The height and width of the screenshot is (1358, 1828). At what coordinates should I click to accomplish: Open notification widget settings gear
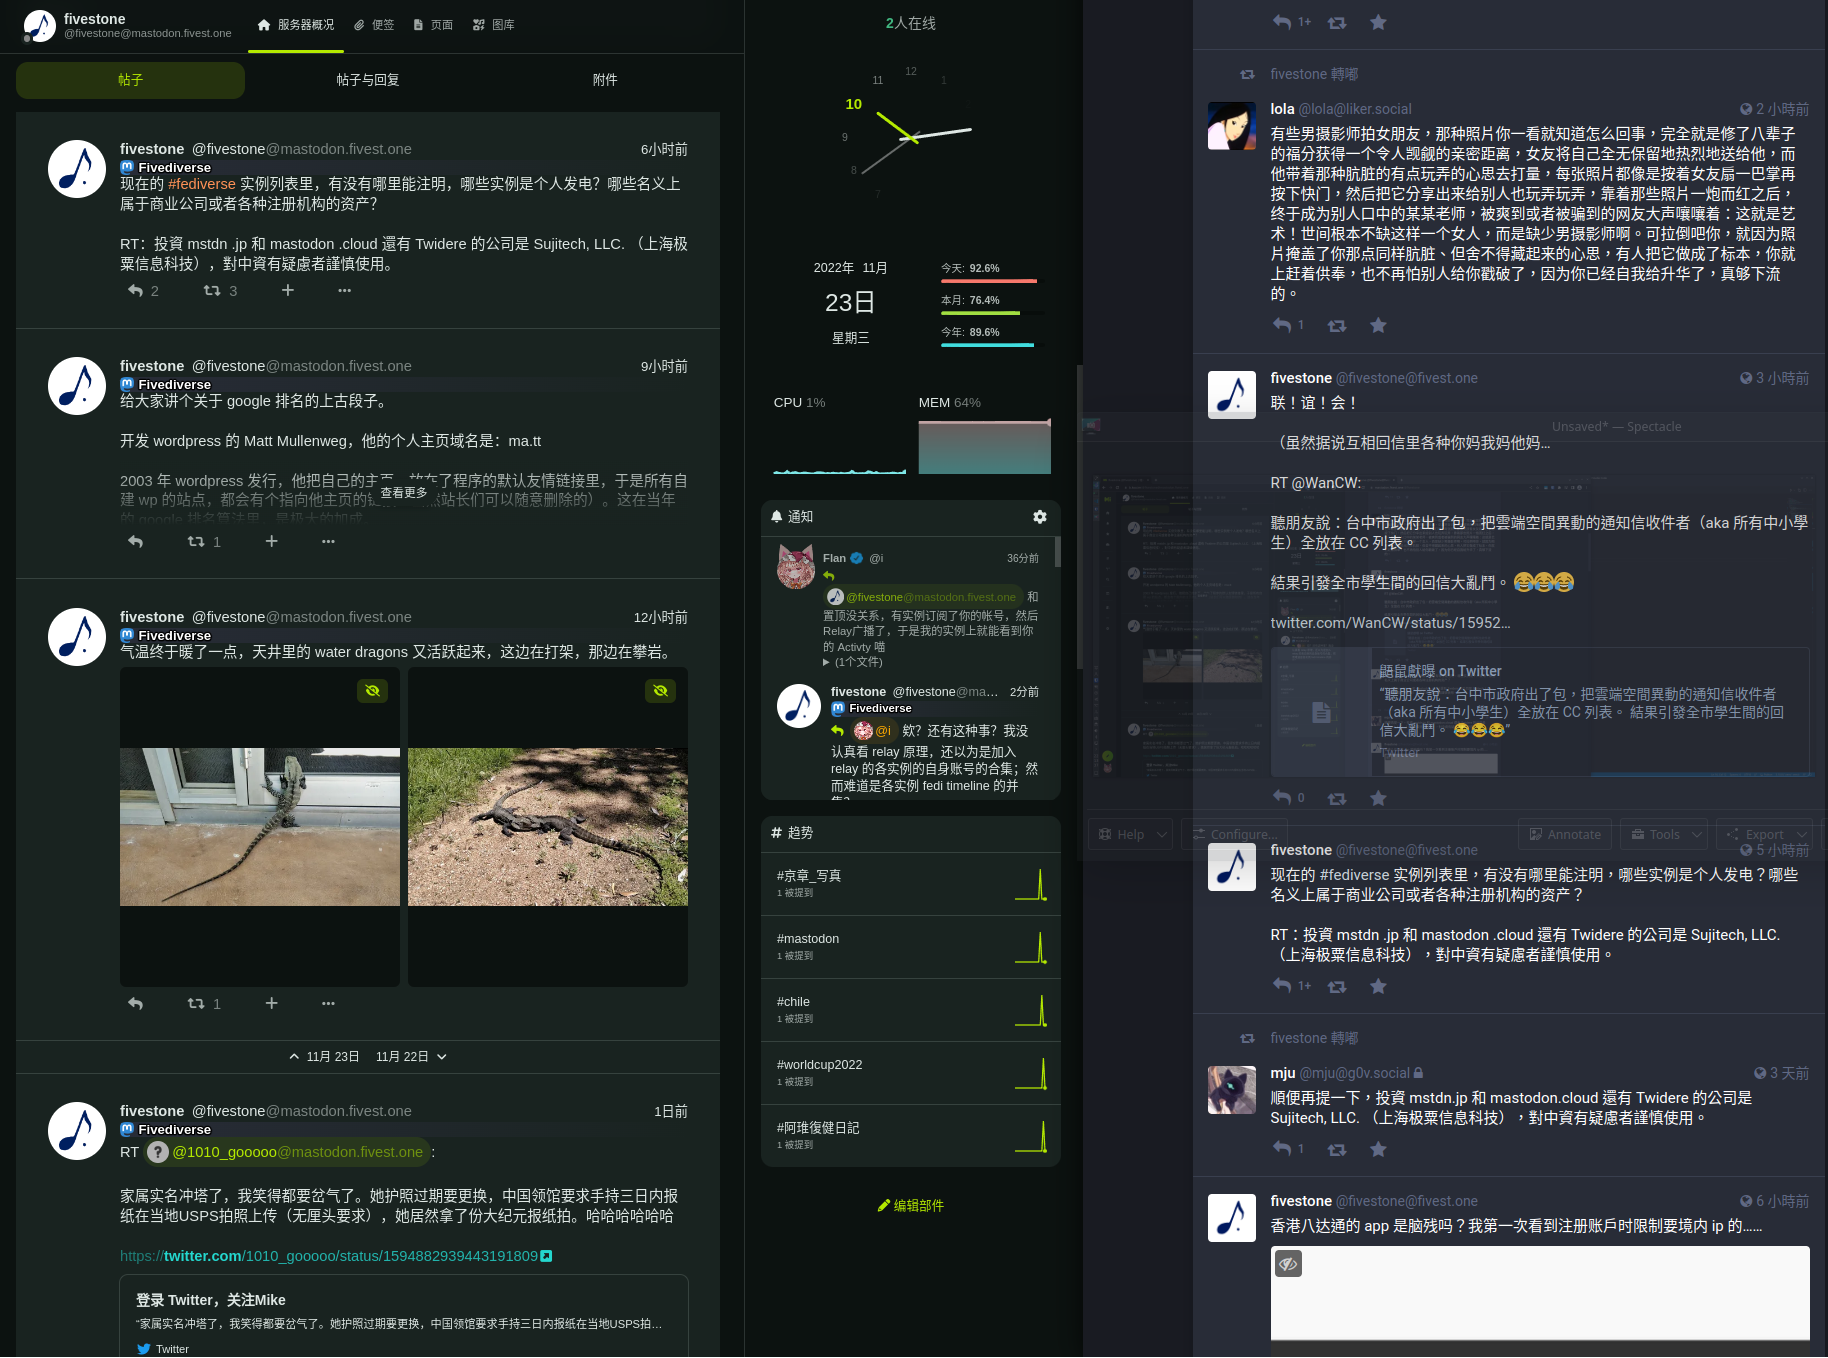(1040, 516)
